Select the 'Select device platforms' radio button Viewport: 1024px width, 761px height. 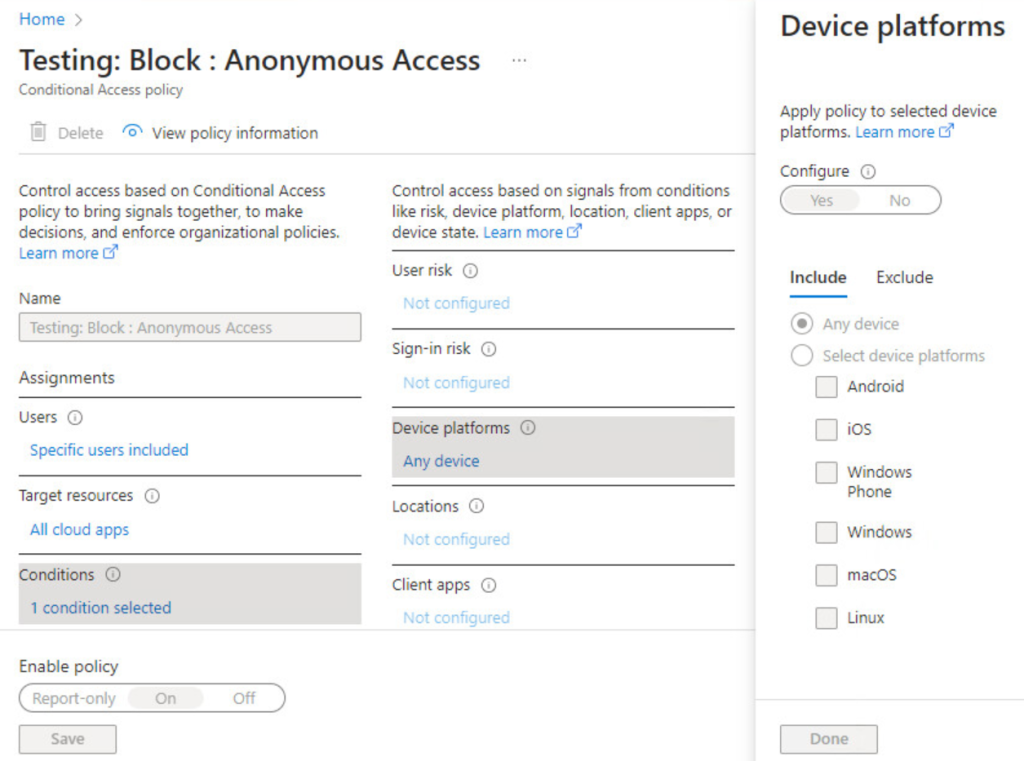coord(802,356)
